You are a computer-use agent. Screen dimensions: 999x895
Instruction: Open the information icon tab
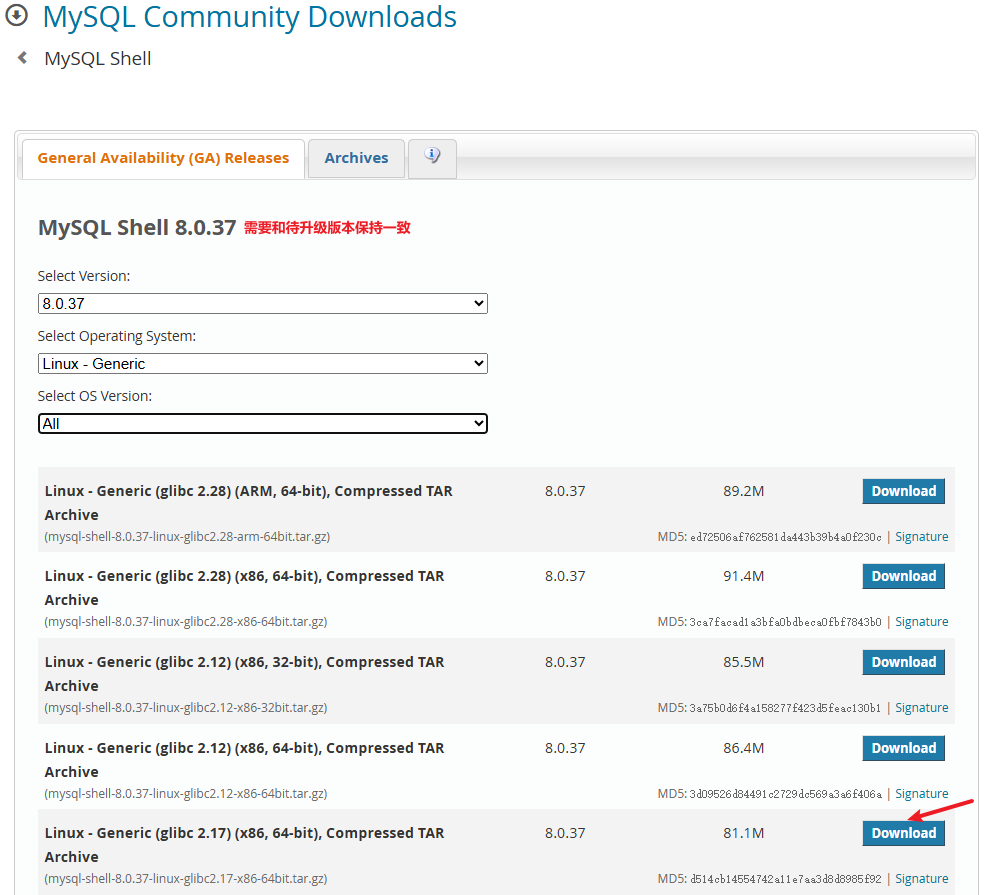point(432,158)
